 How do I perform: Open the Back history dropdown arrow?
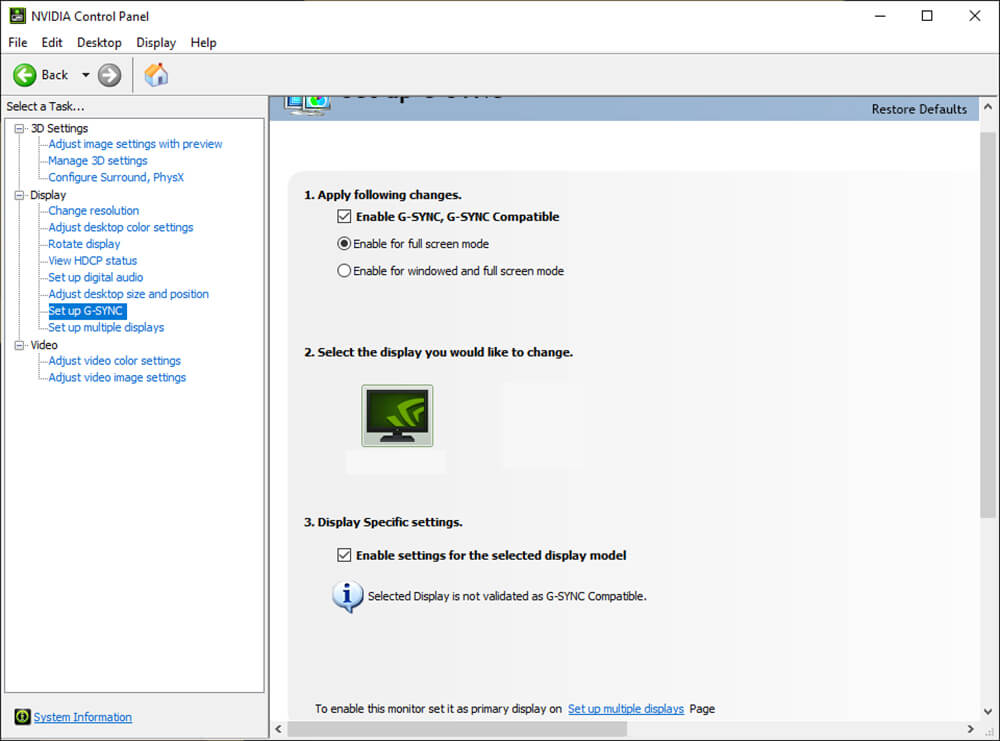click(85, 75)
